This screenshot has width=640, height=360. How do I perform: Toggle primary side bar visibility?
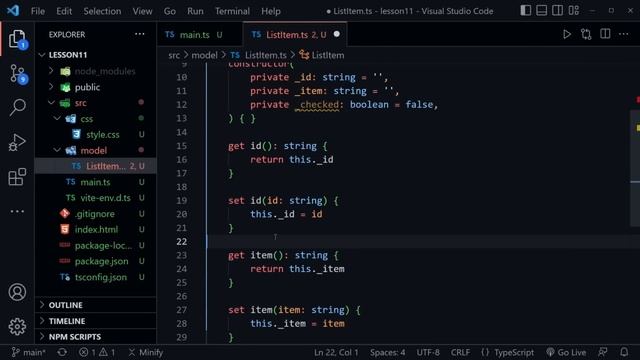(x=526, y=11)
